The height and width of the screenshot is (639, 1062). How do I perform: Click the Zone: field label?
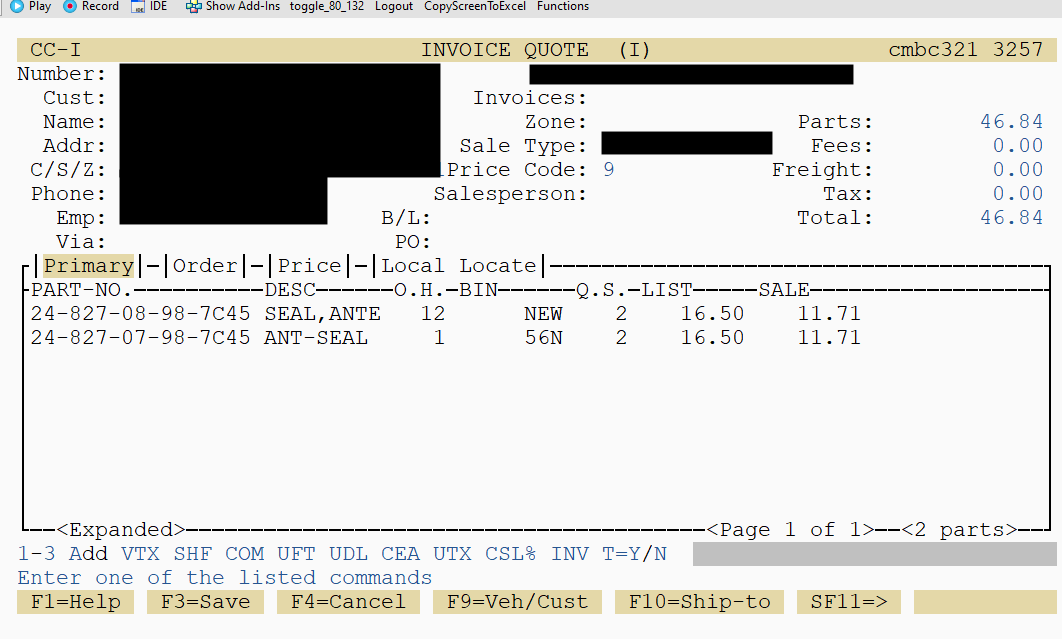pos(555,121)
